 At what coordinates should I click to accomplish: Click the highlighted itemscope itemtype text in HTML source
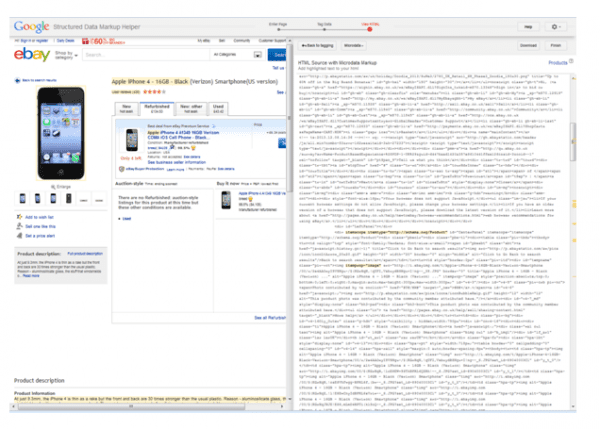click(396, 232)
